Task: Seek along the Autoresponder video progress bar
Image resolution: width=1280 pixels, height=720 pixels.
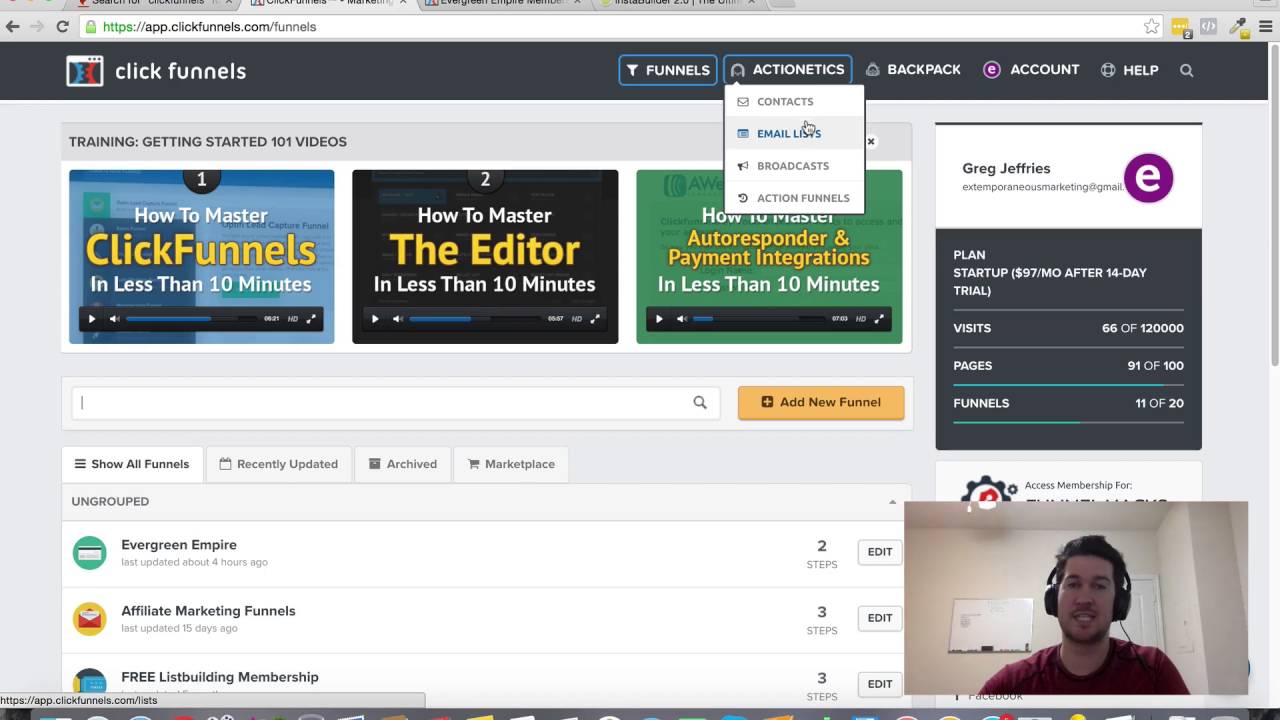Action: coord(758,319)
